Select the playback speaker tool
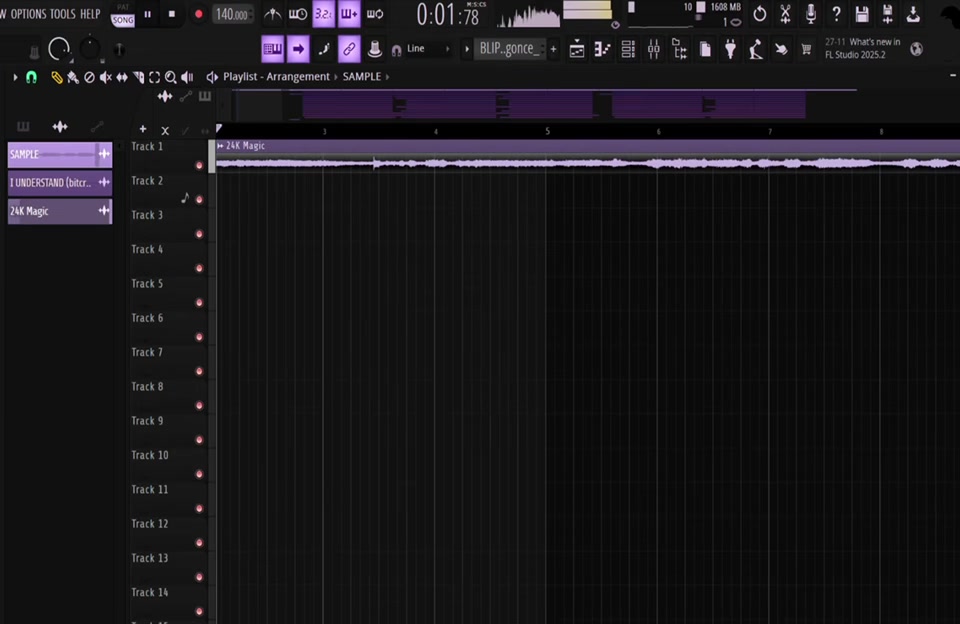 tap(187, 77)
